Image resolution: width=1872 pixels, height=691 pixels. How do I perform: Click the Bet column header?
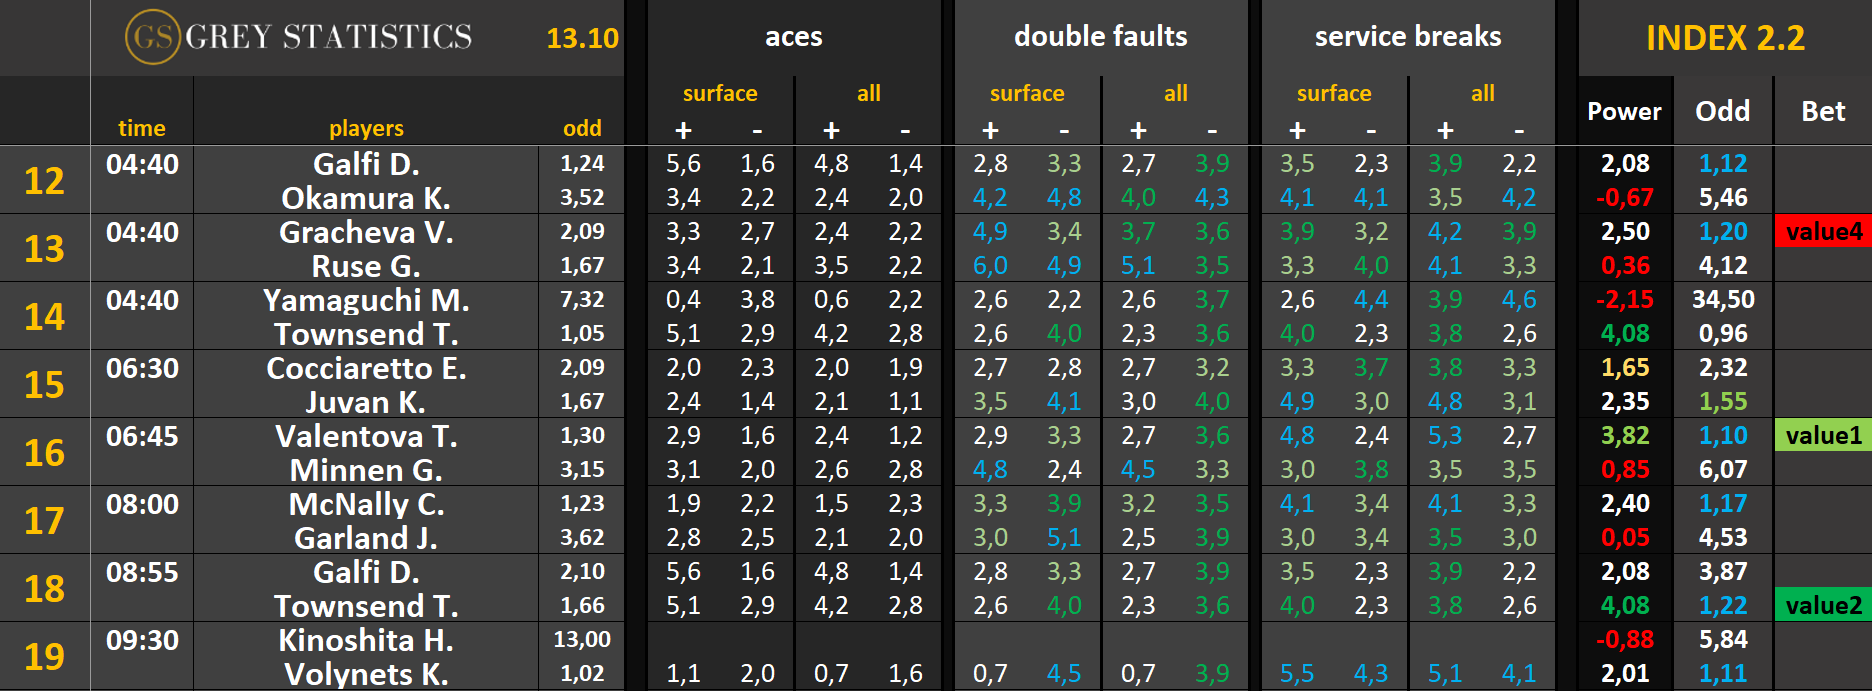1823,112
